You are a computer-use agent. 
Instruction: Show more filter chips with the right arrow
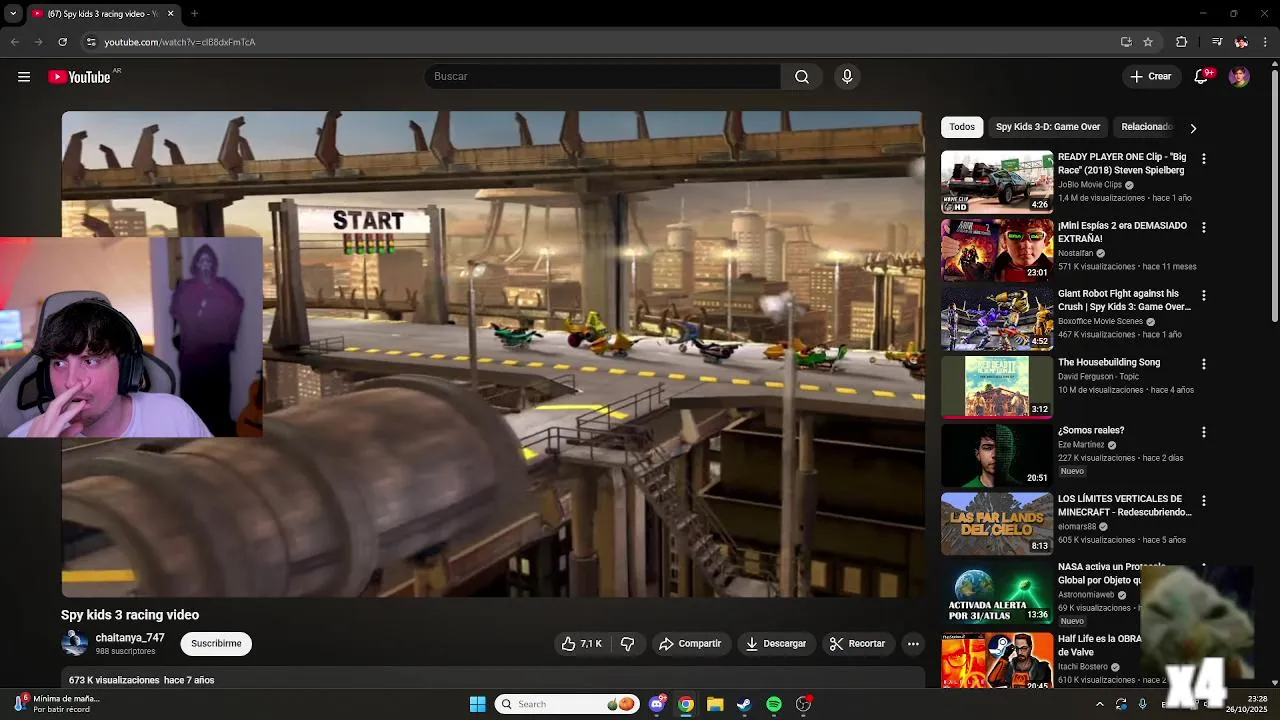coord(1192,128)
